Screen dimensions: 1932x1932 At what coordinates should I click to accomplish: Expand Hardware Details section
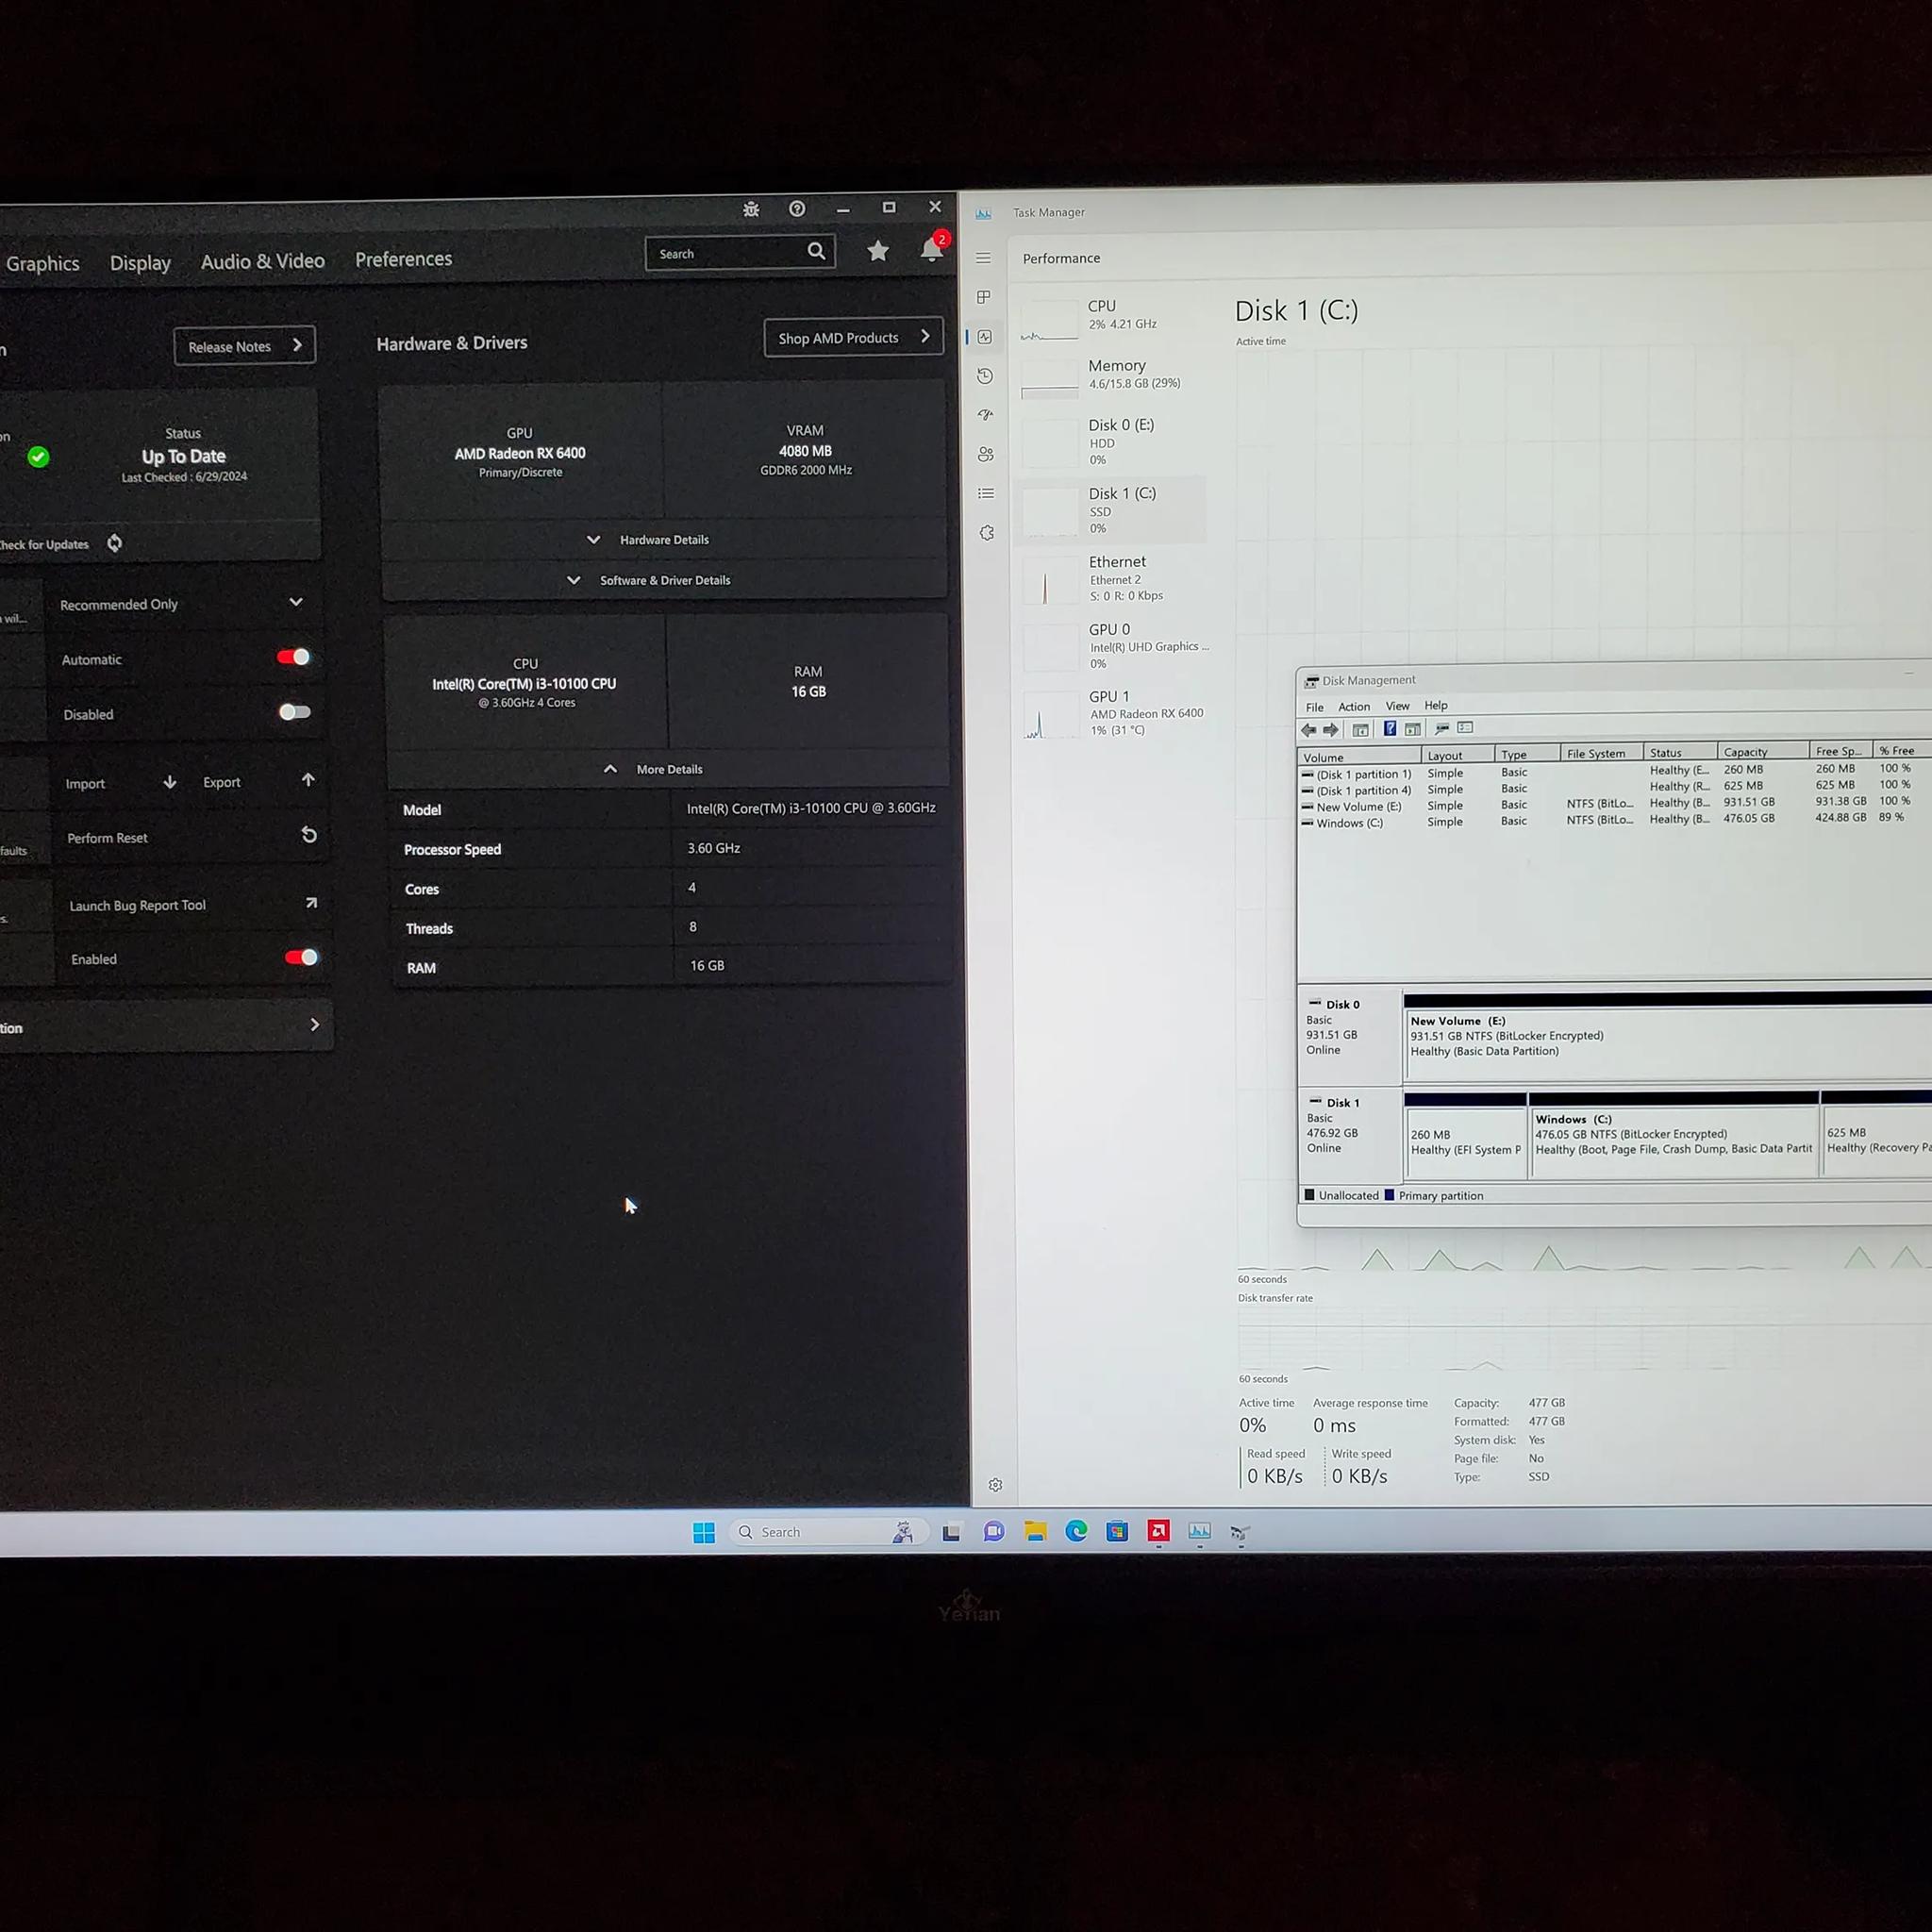pos(650,540)
